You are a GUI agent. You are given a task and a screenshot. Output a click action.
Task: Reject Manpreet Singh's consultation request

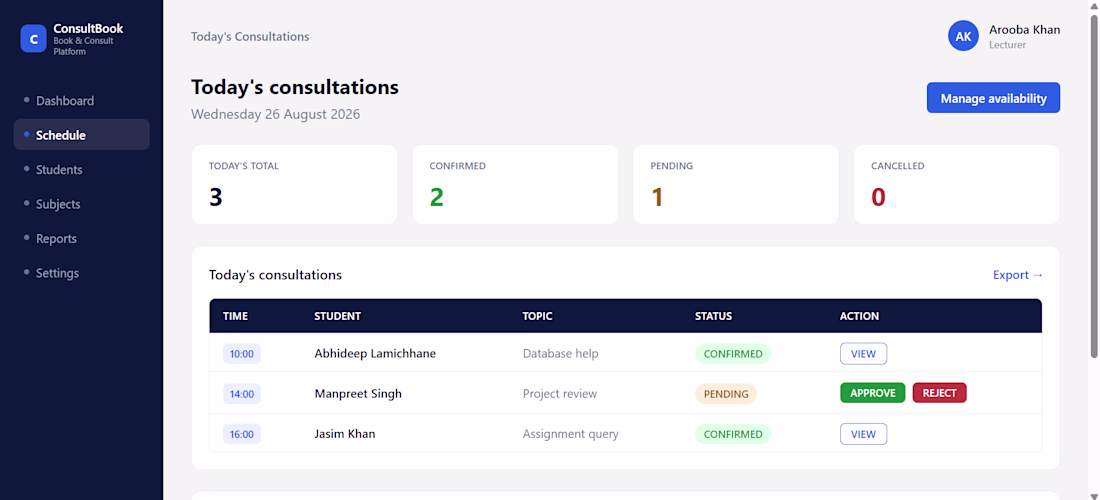tap(939, 393)
